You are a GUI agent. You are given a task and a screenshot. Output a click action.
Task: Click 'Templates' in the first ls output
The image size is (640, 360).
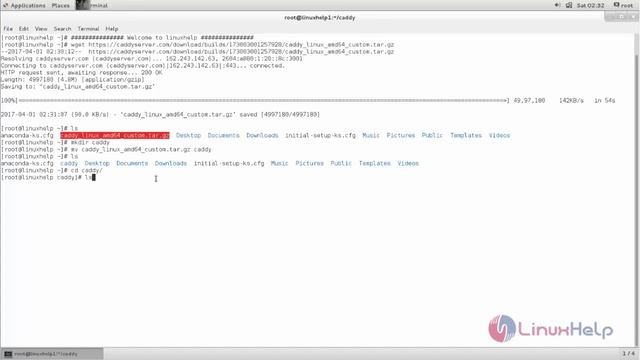click(466, 135)
